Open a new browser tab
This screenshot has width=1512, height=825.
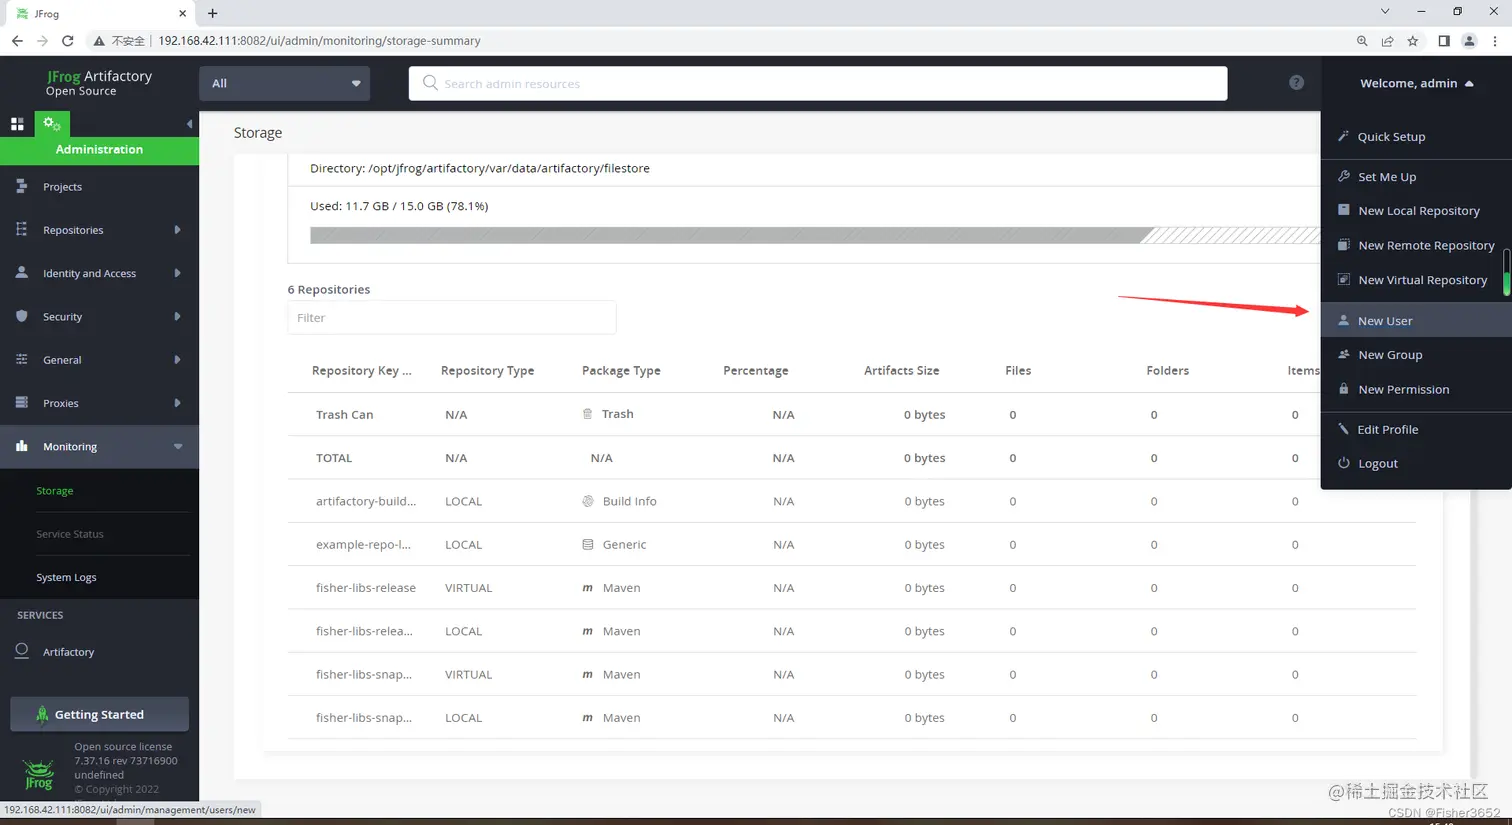click(212, 13)
